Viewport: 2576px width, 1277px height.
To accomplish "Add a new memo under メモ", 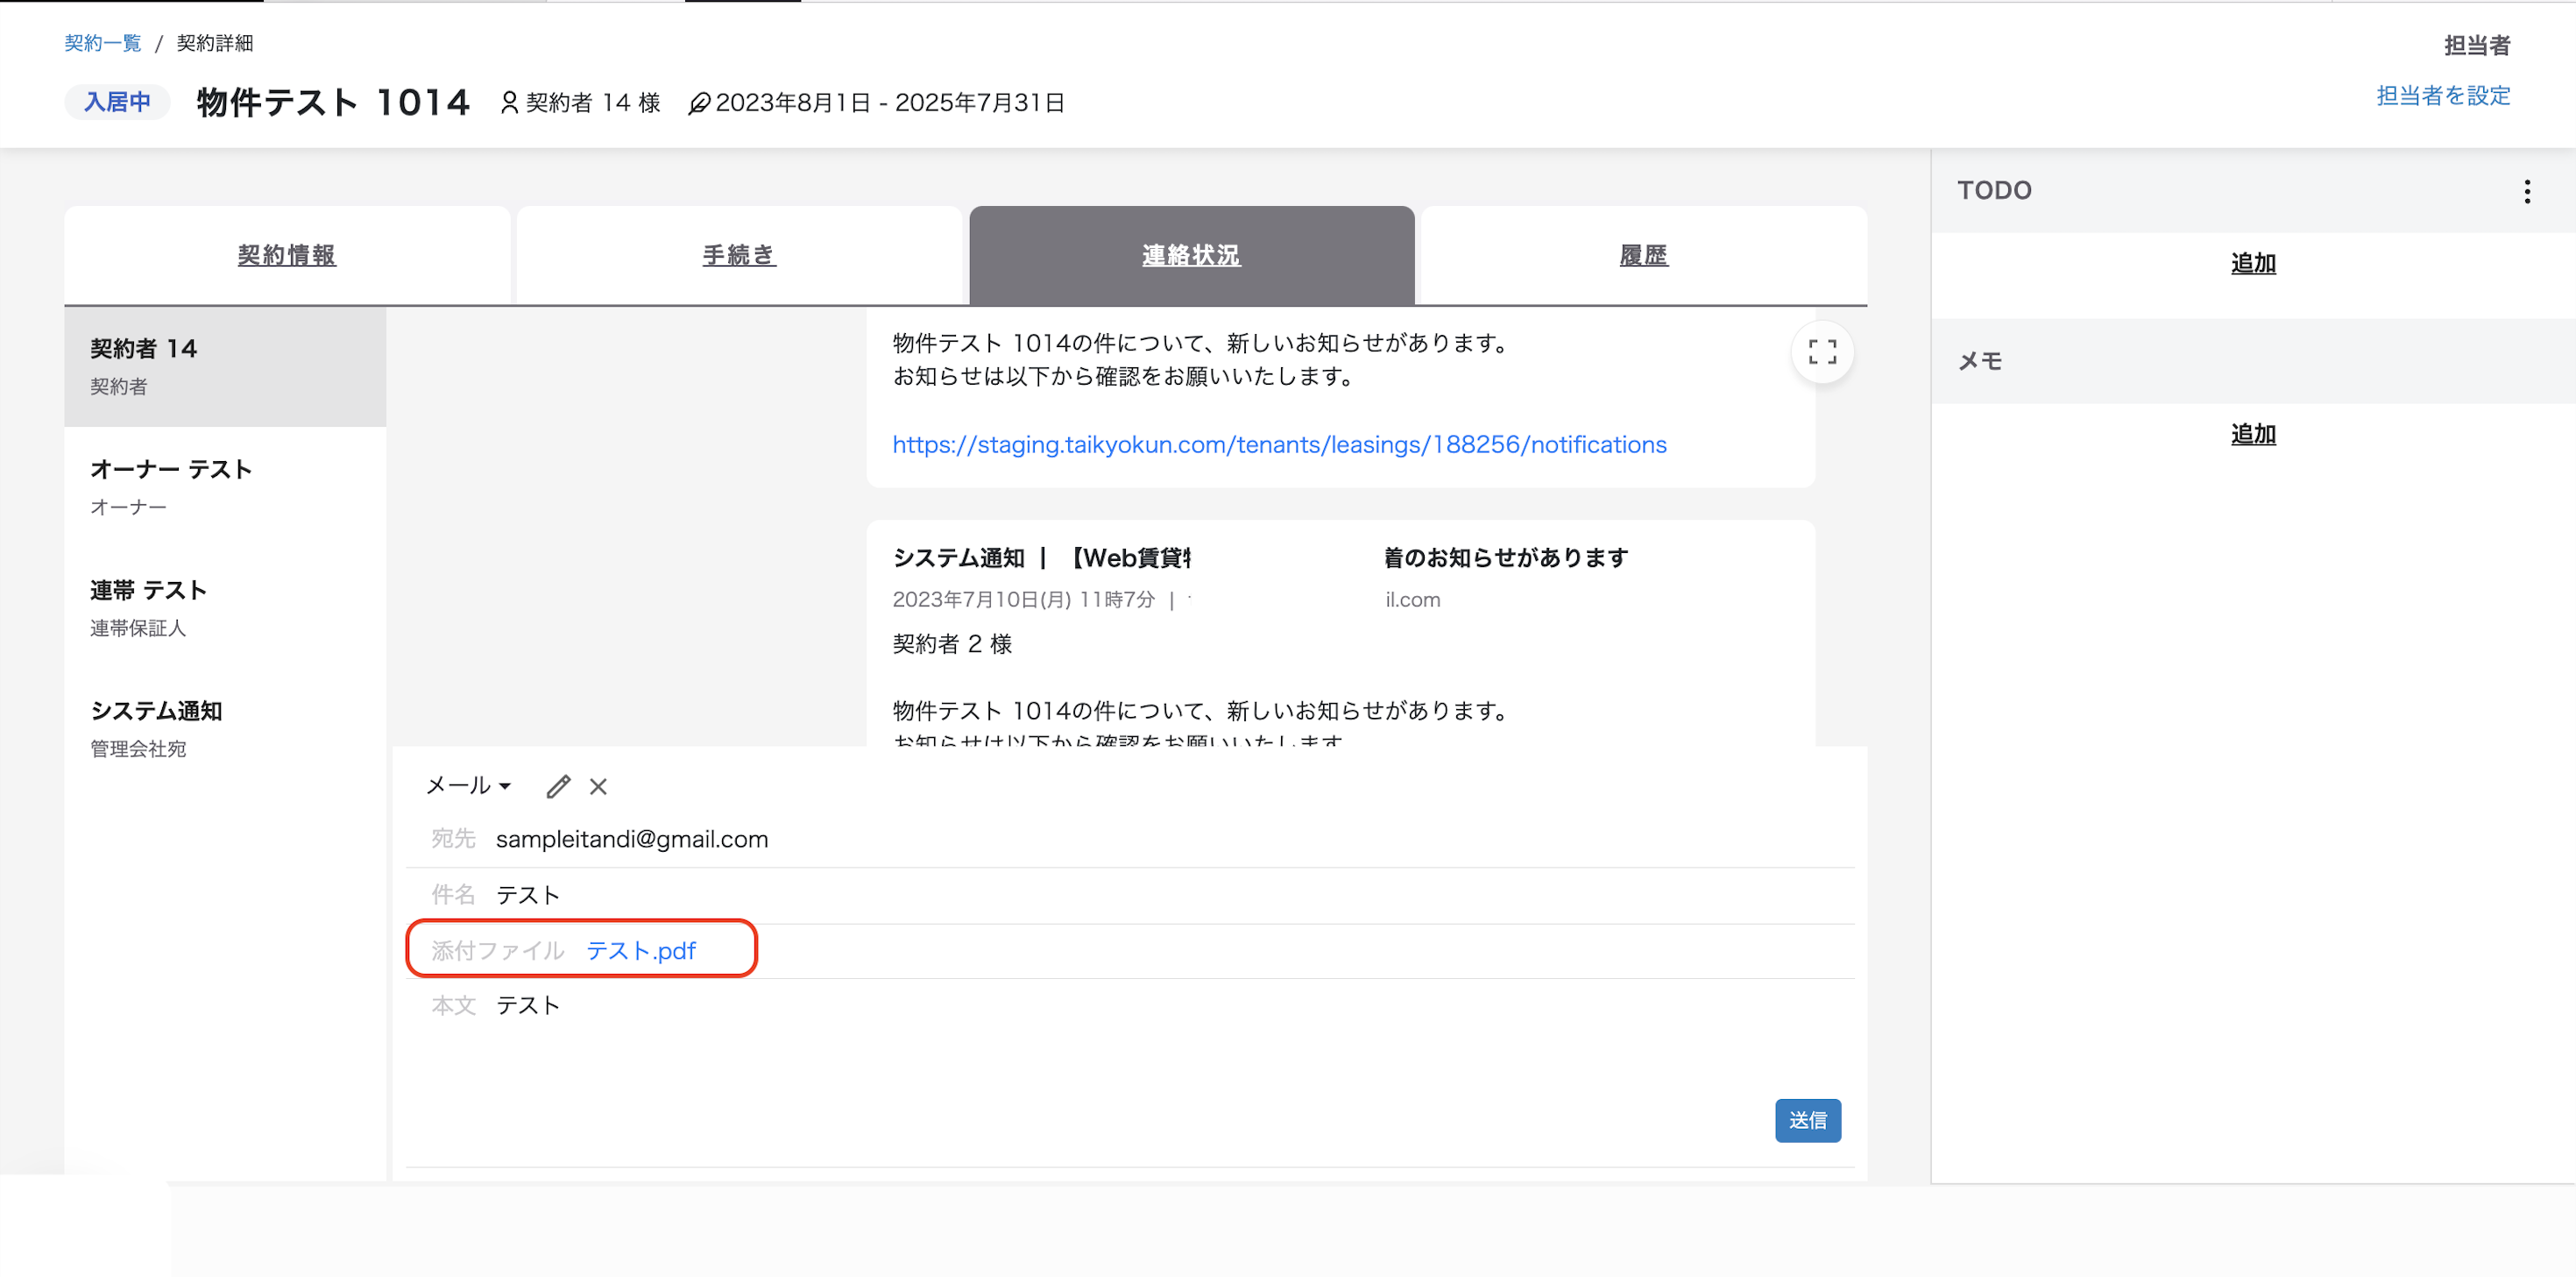I will tap(2253, 434).
